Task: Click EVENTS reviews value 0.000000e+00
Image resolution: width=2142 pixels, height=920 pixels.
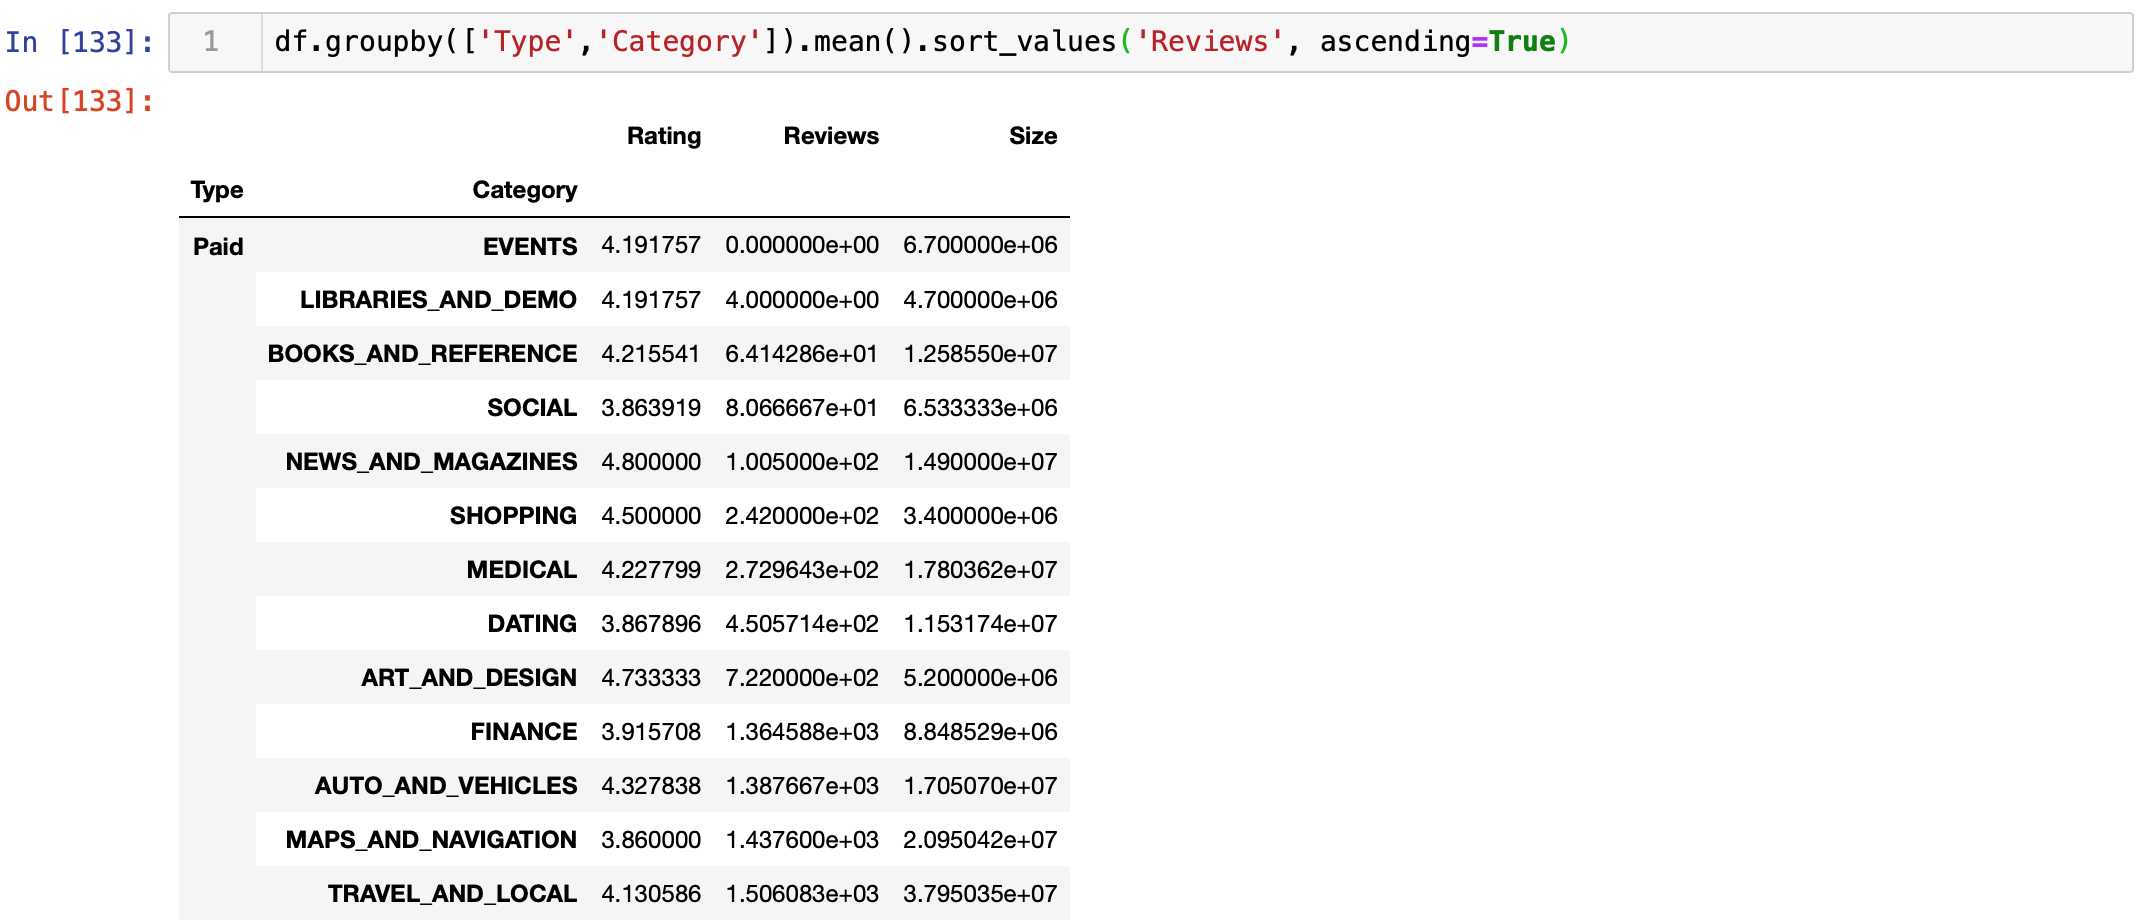Action: point(802,246)
